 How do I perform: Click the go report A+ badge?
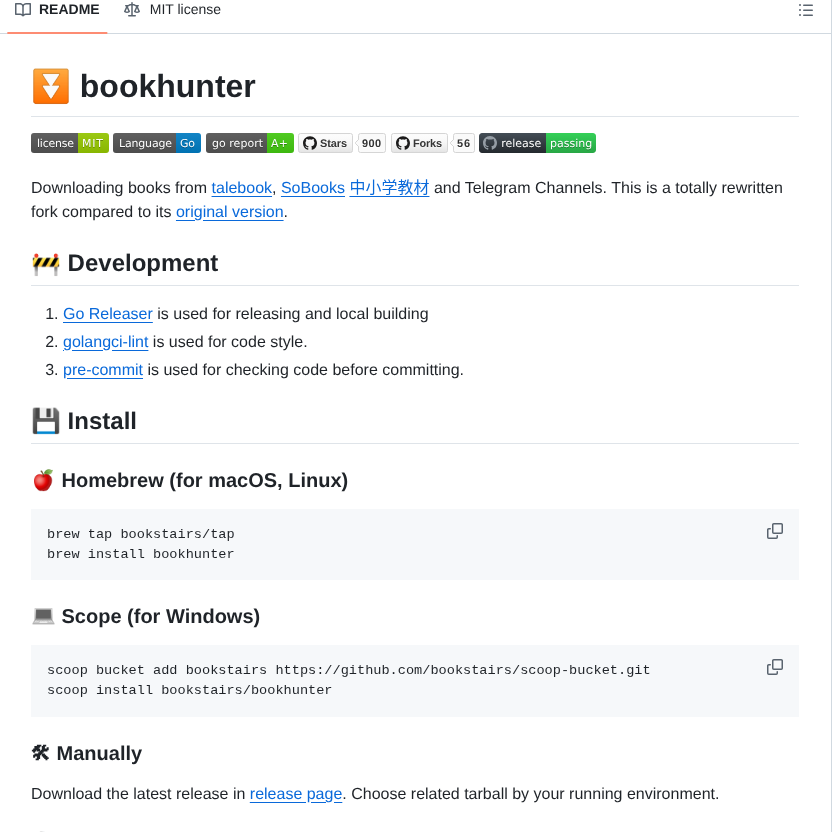(249, 143)
